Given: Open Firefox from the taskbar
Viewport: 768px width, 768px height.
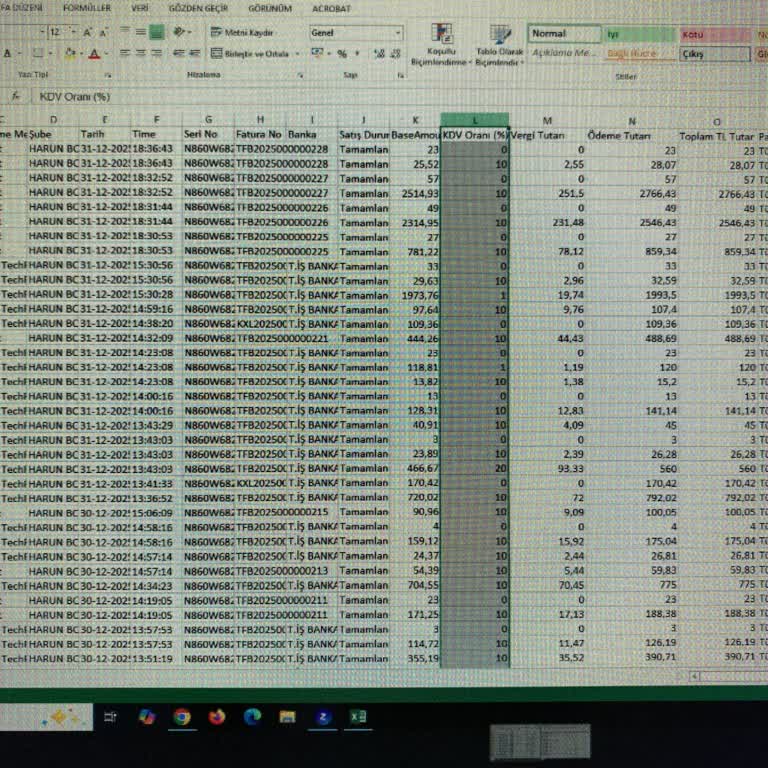Looking at the screenshot, I should [217, 717].
